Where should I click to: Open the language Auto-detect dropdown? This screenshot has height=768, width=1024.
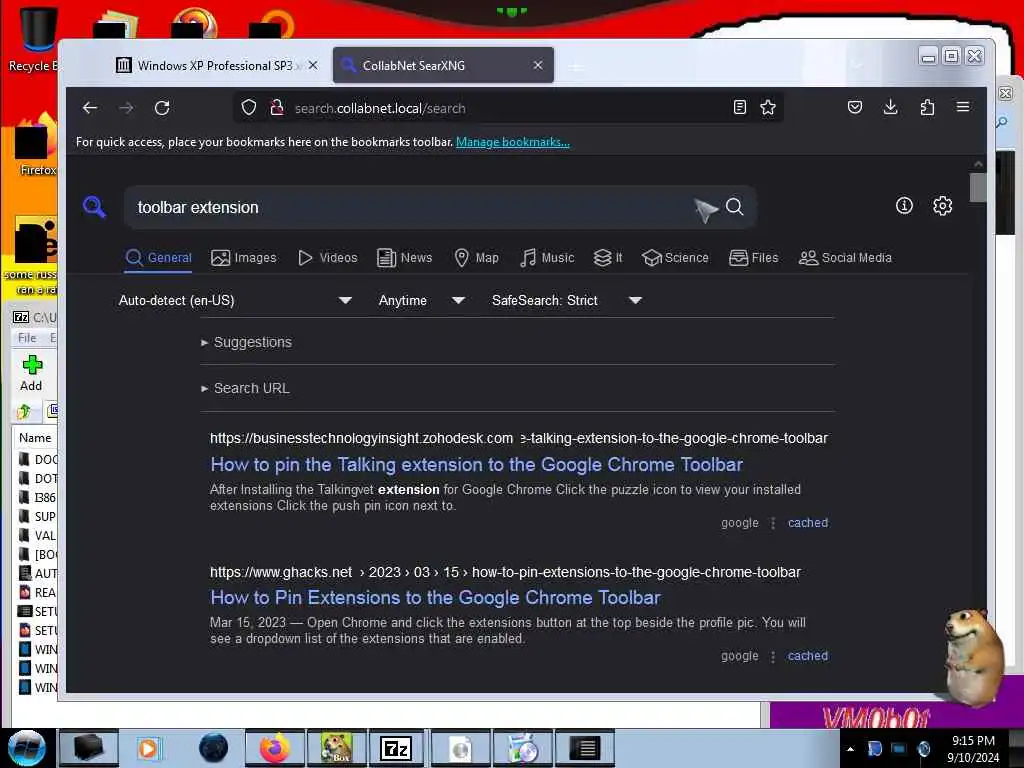coord(235,300)
